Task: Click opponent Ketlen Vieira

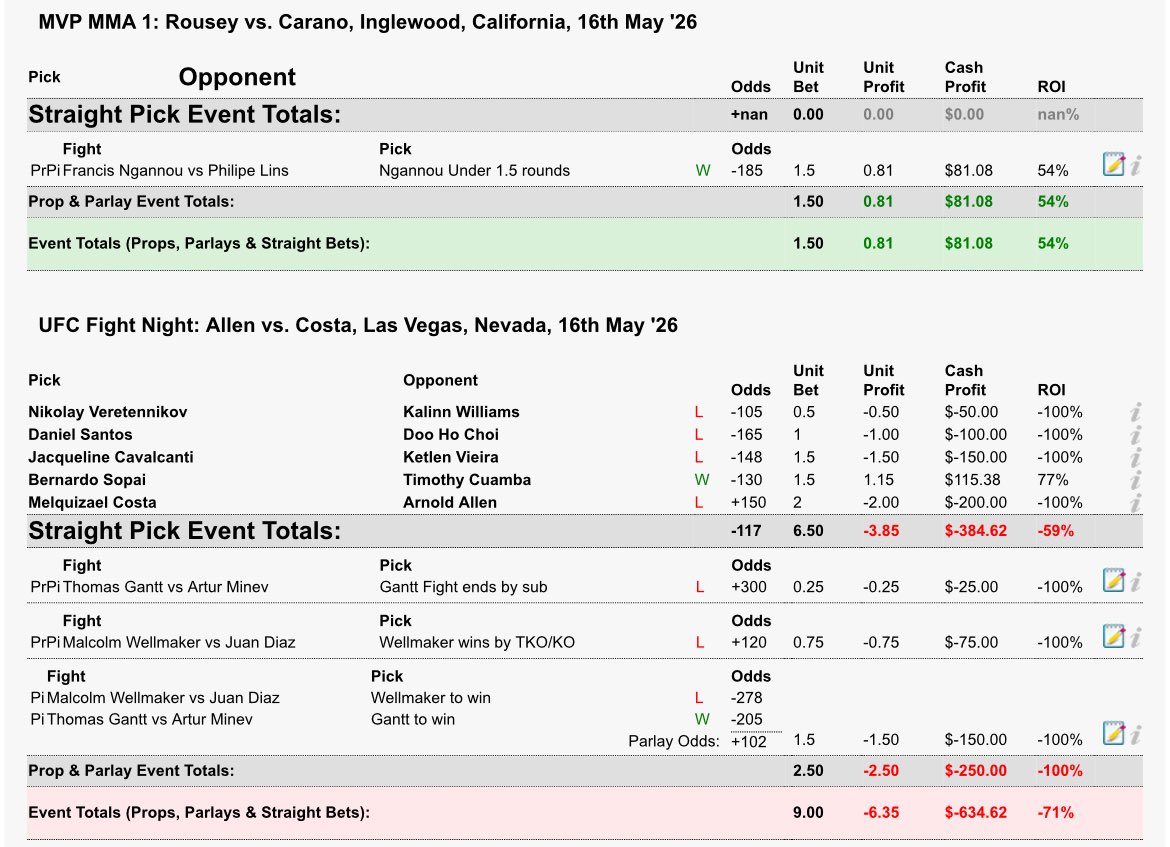Action: pos(451,457)
